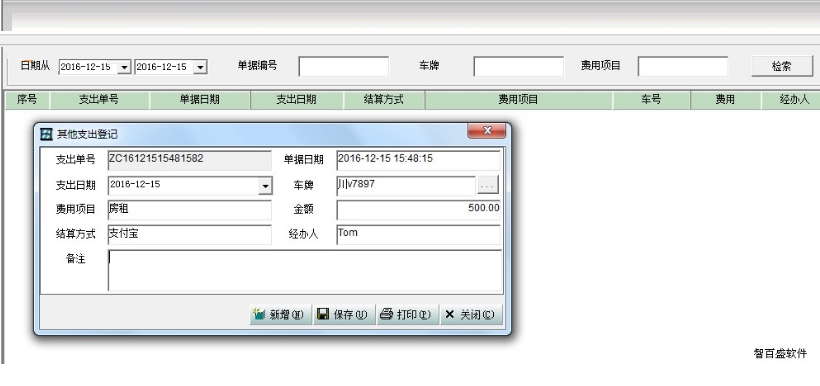
Task: Click the 支出单号 column header
Action: pos(99,100)
